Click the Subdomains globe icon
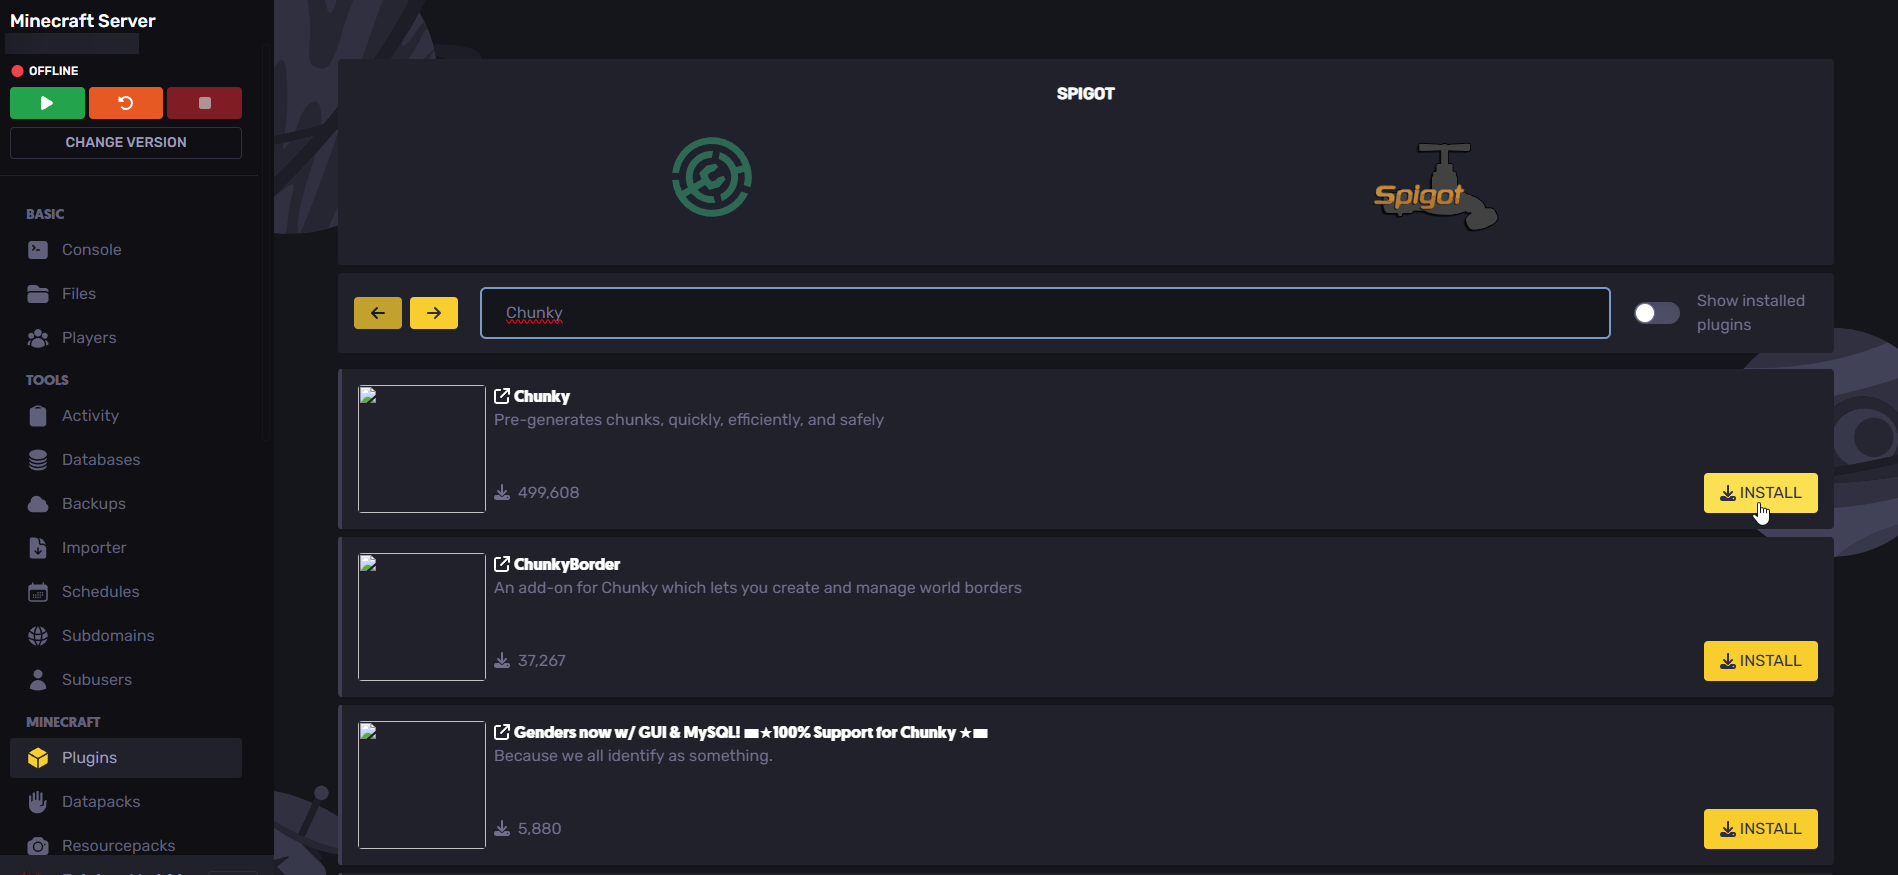Image resolution: width=1898 pixels, height=875 pixels. (38, 636)
